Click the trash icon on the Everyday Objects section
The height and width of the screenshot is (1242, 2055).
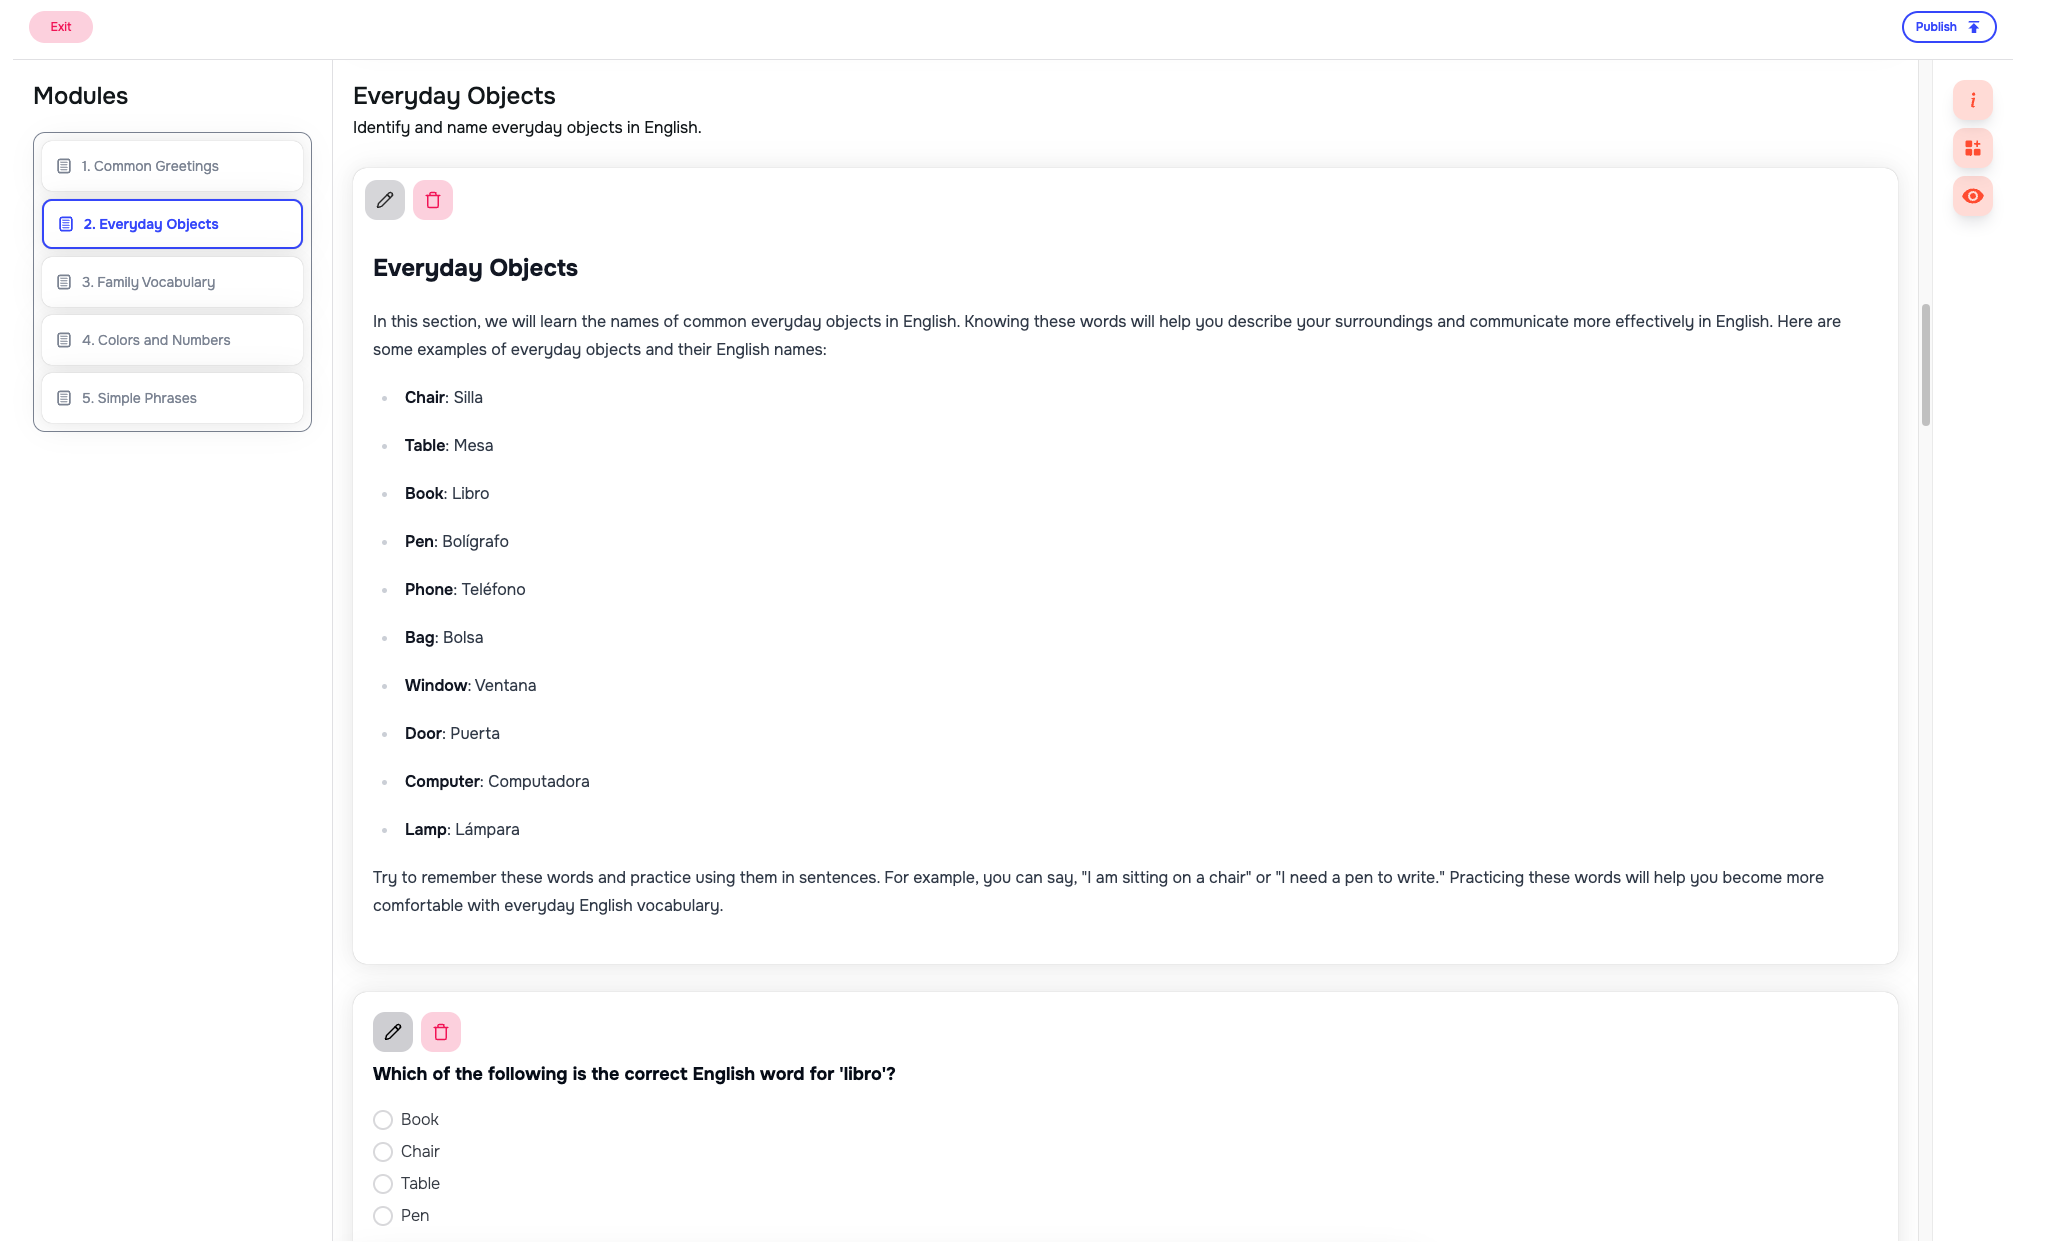point(433,200)
